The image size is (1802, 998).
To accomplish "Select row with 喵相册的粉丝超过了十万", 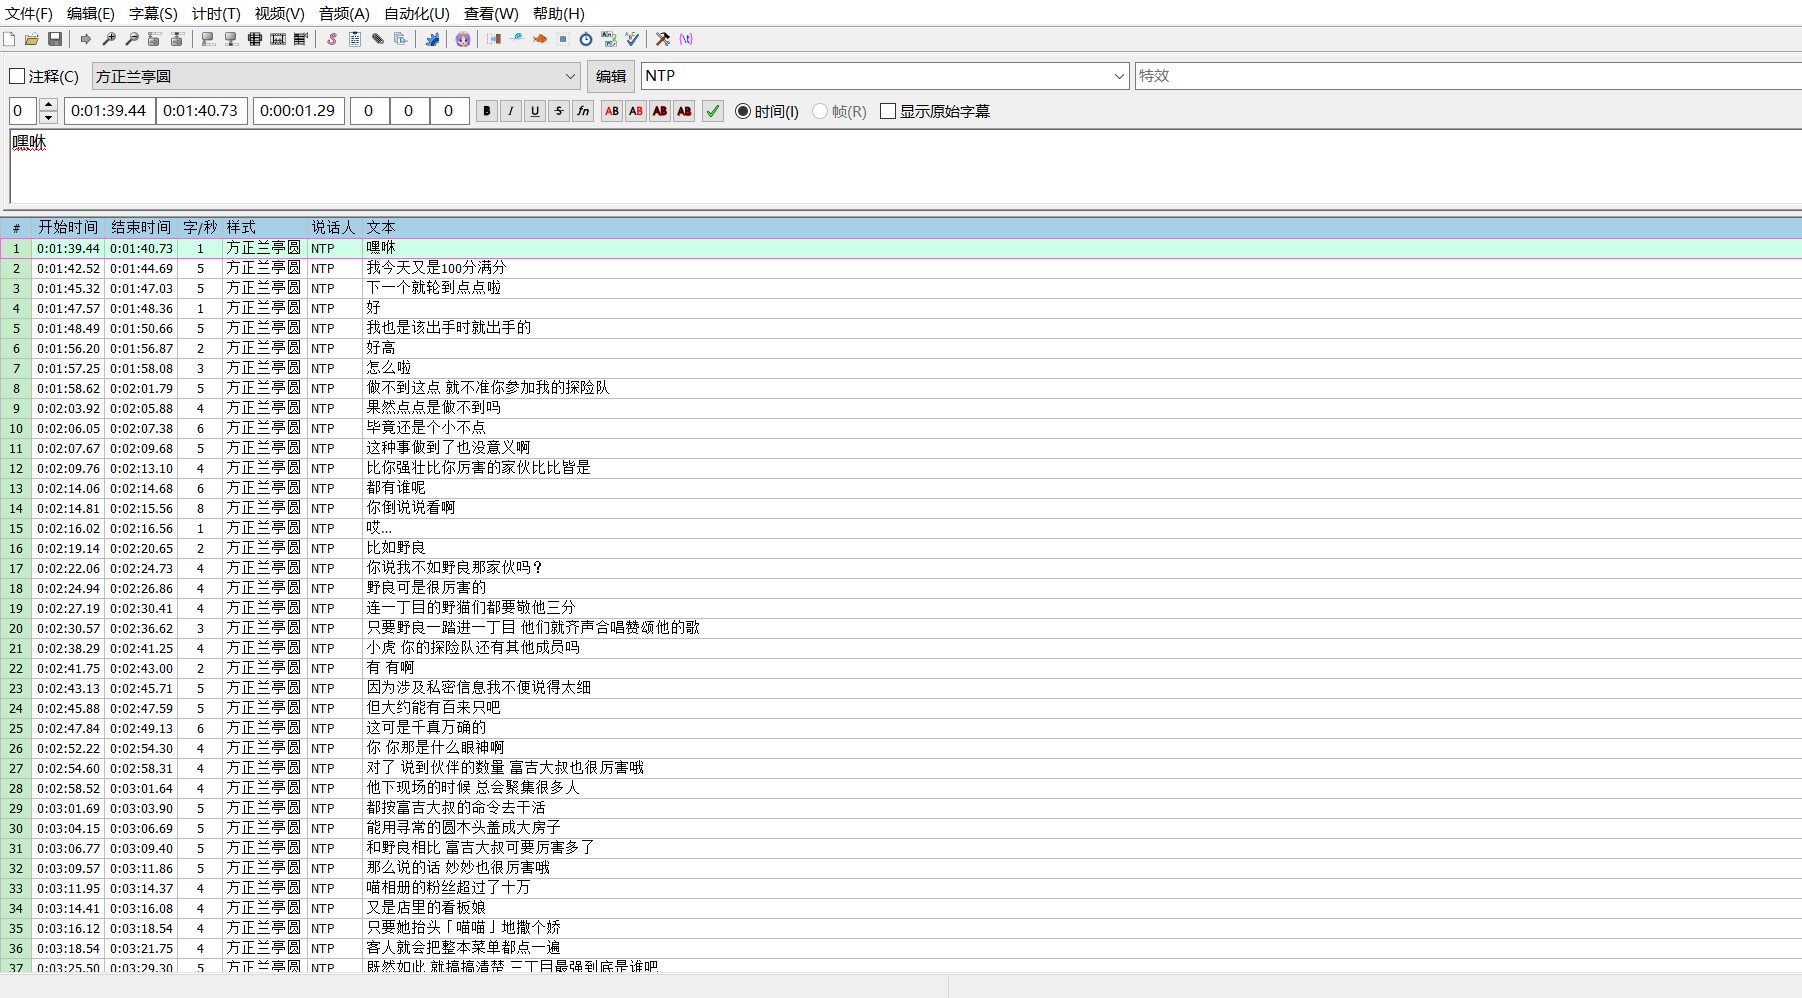I will (x=901, y=888).
